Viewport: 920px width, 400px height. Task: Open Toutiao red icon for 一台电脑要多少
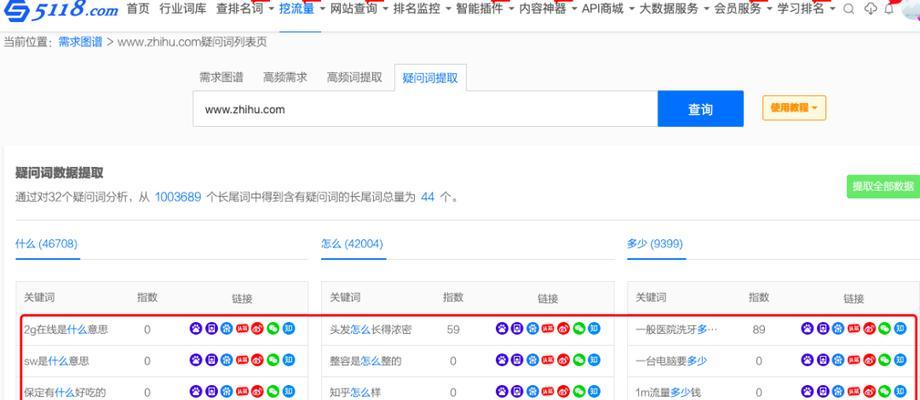(x=854, y=360)
